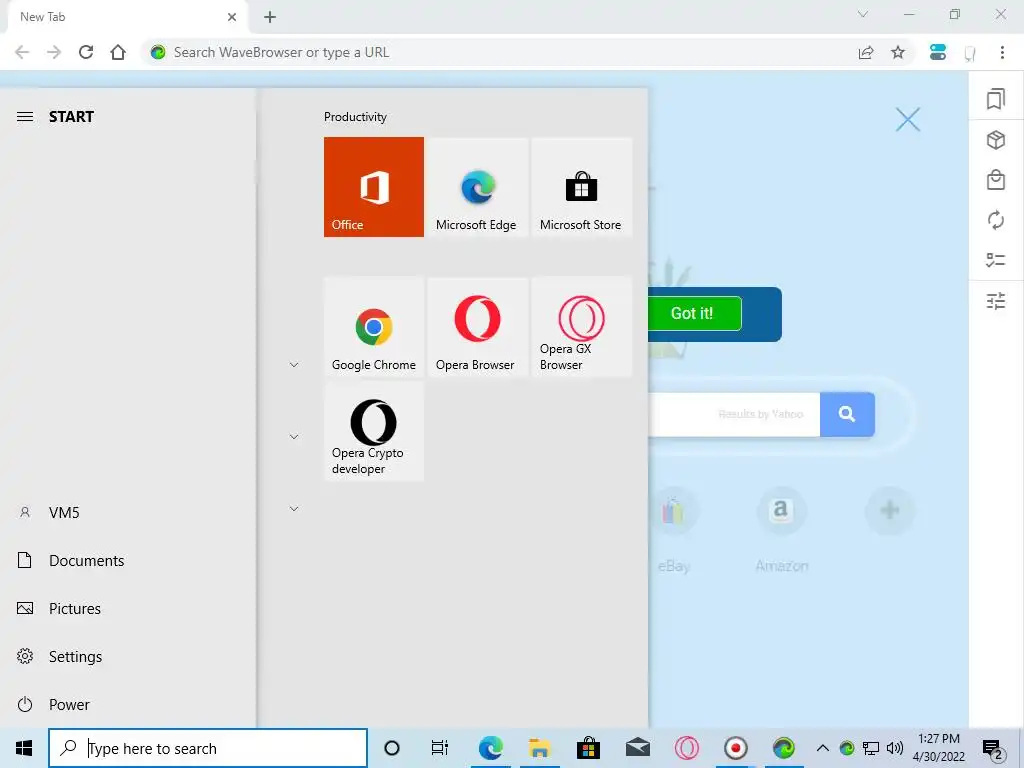Launch Opera GX Browser tile
The image size is (1024, 768).
pyautogui.click(x=581, y=327)
